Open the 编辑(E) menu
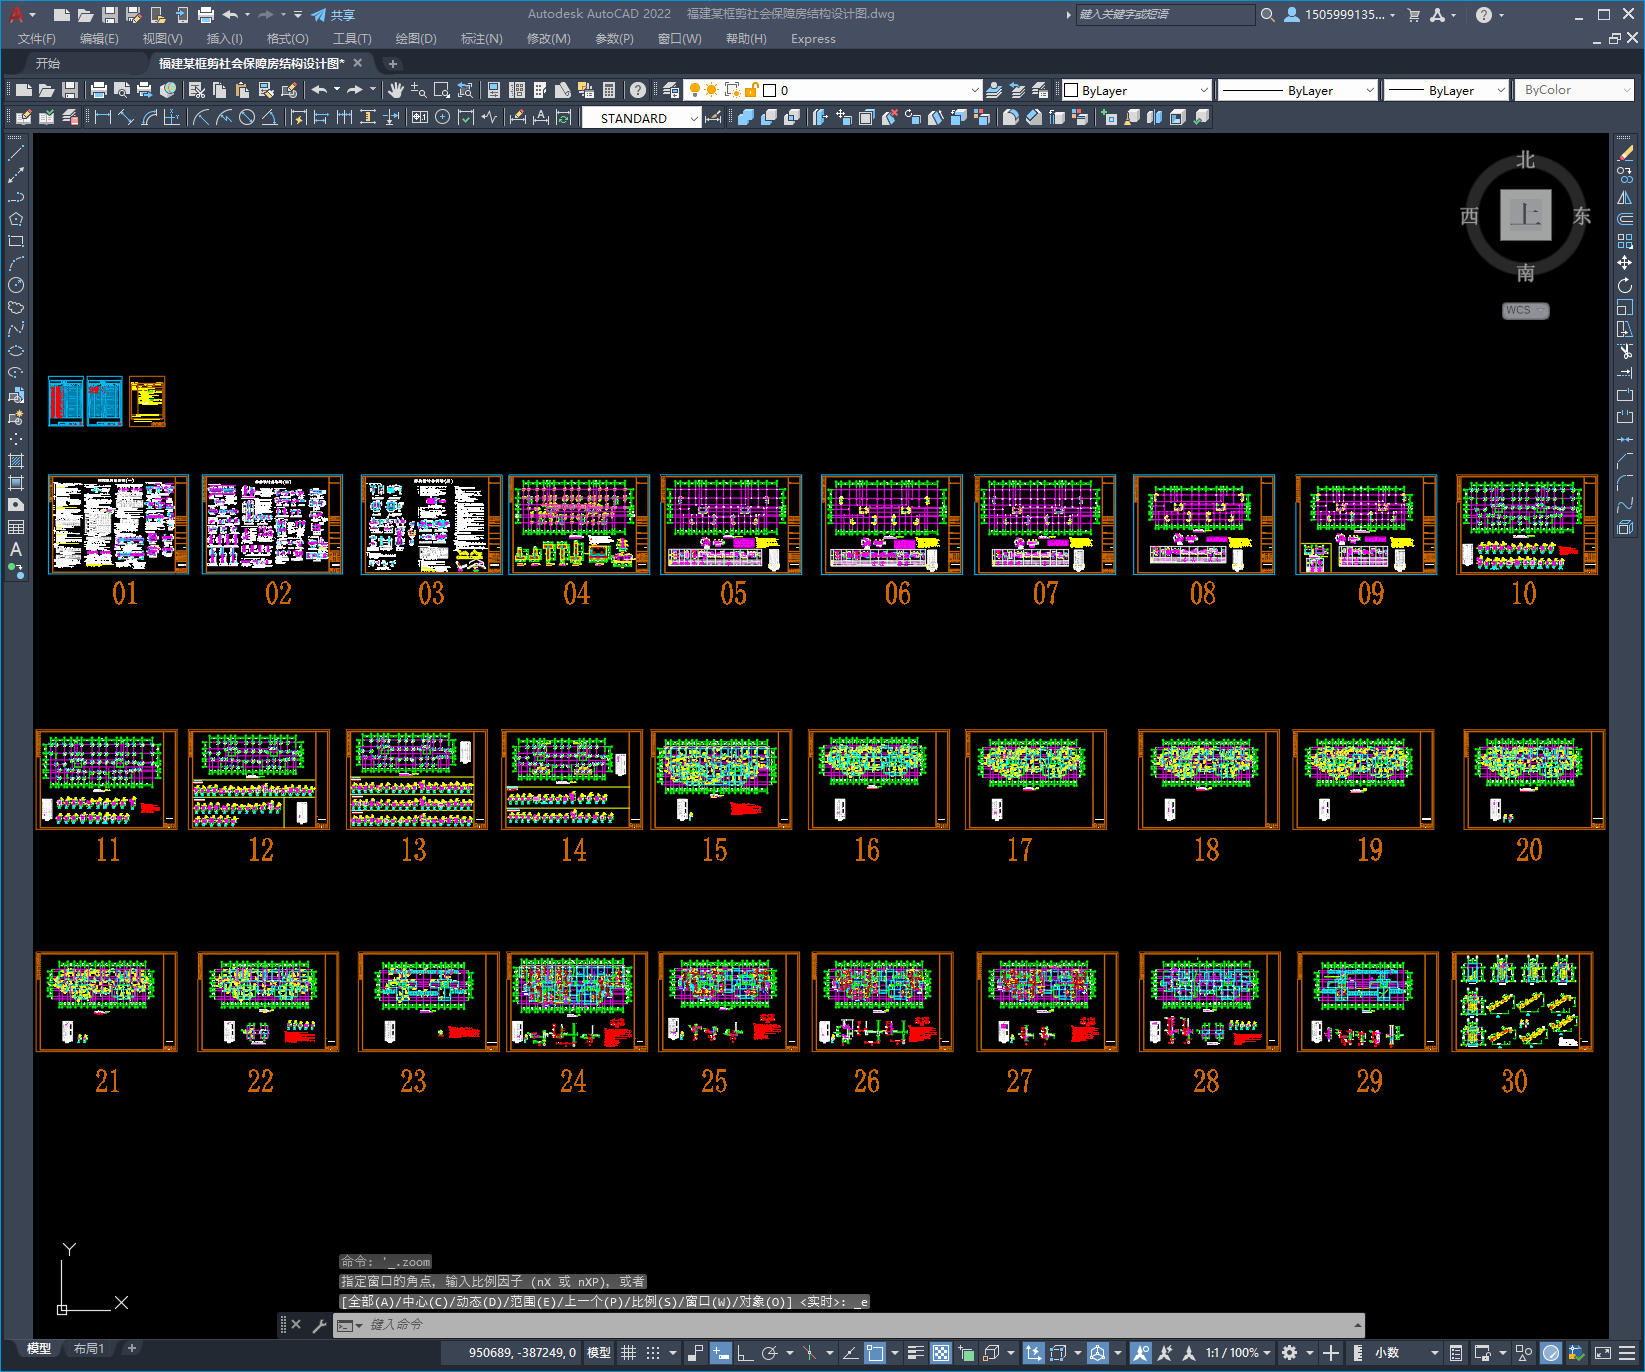The height and width of the screenshot is (1372, 1645). pos(99,39)
